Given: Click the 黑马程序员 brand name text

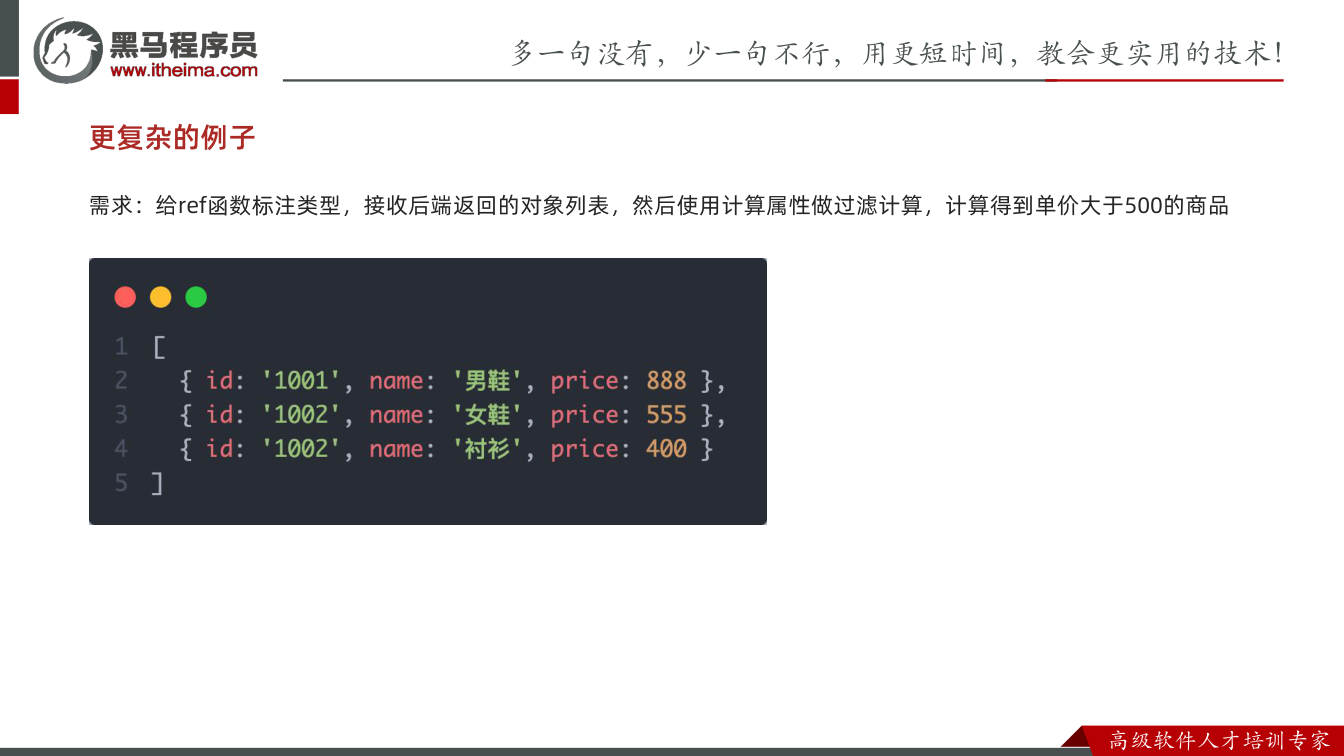Looking at the screenshot, I should 184,44.
